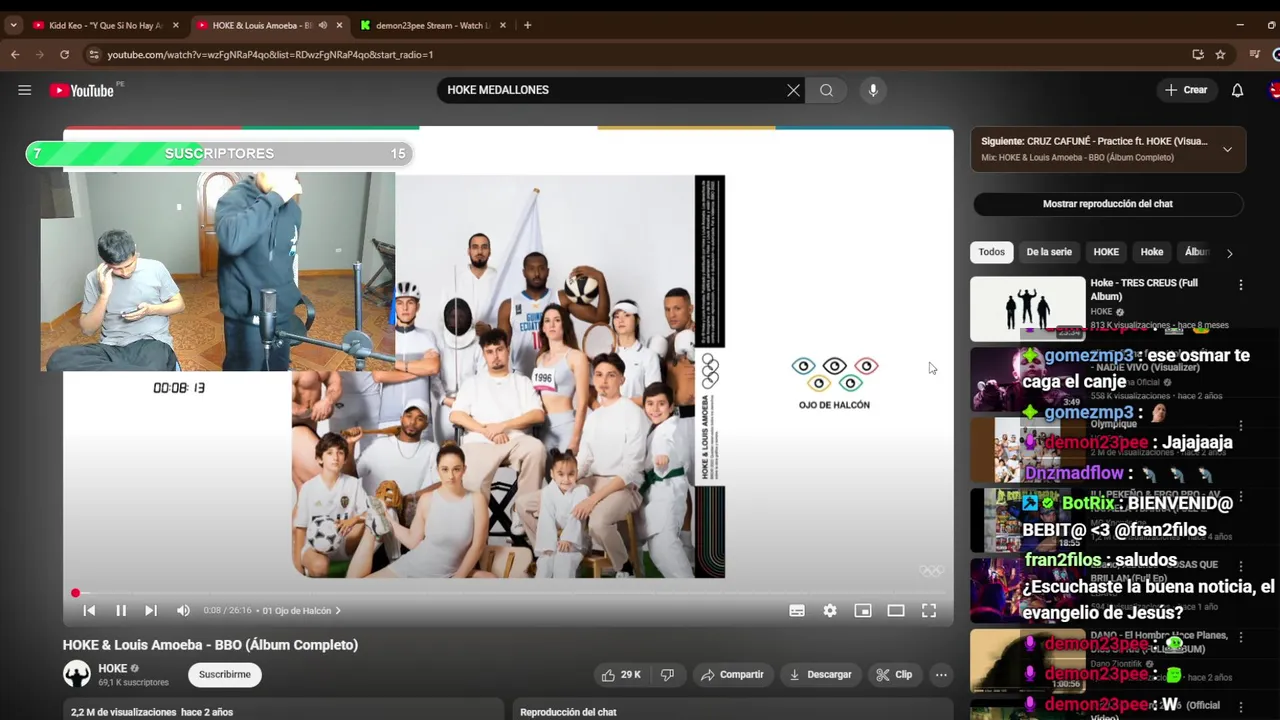
Task: Open HOKE channel avatar
Action: (x=77, y=674)
